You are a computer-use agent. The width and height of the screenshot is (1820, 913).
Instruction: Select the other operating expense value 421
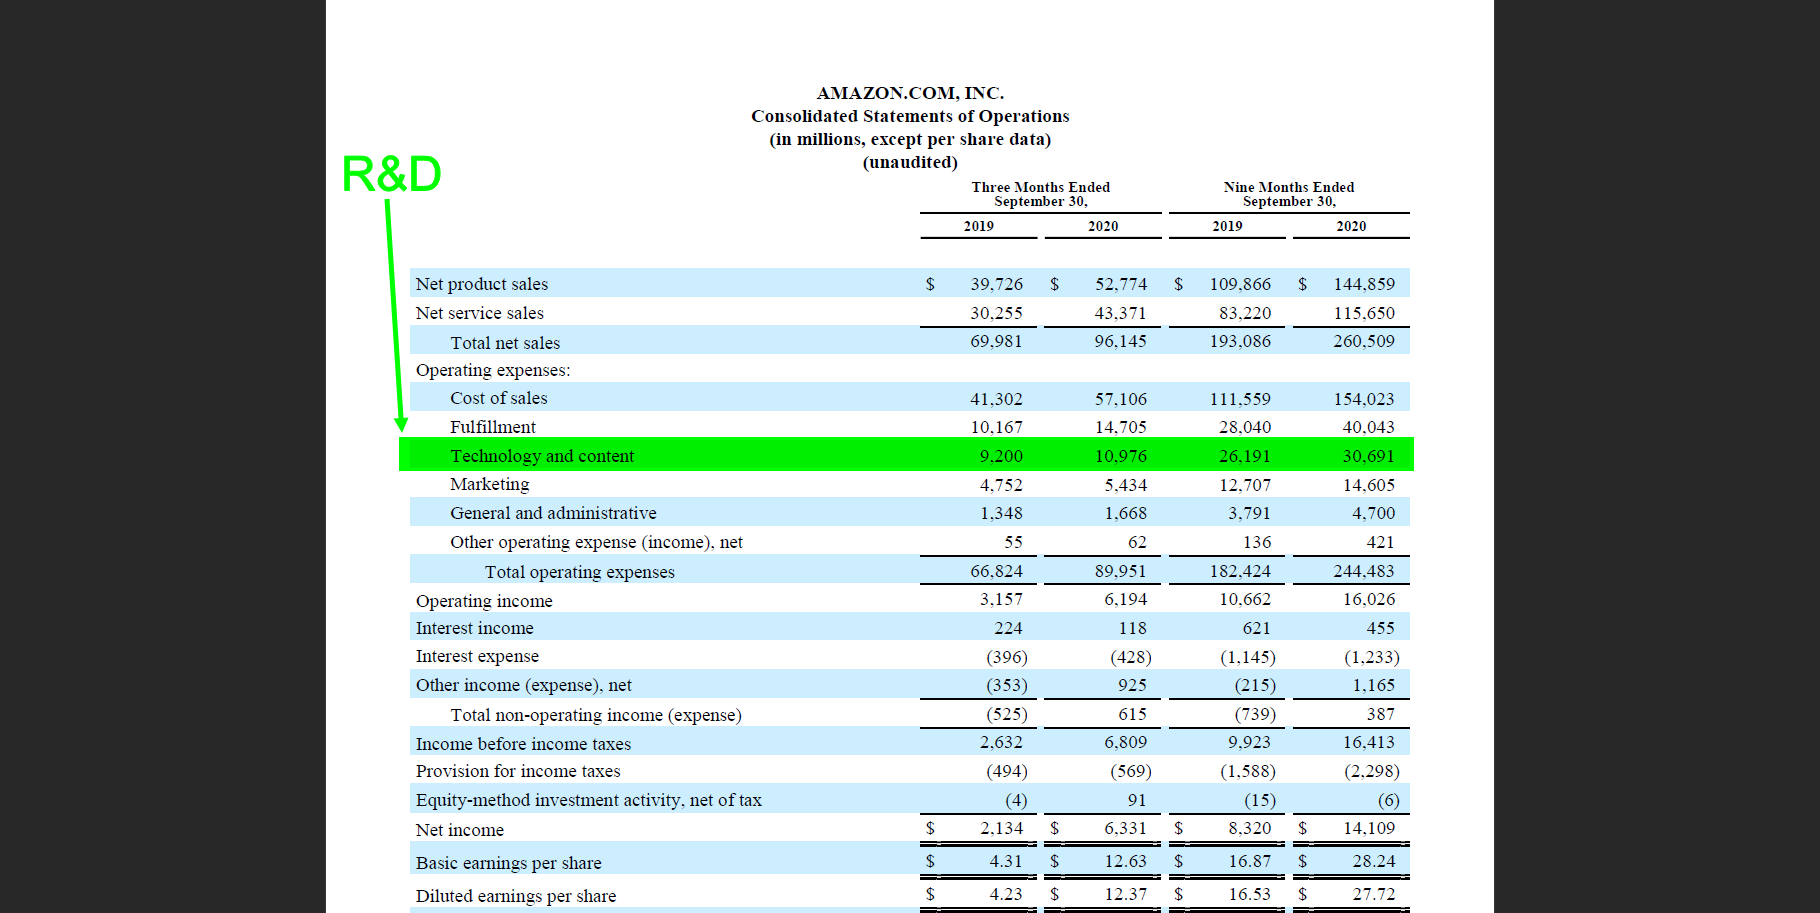(1381, 542)
